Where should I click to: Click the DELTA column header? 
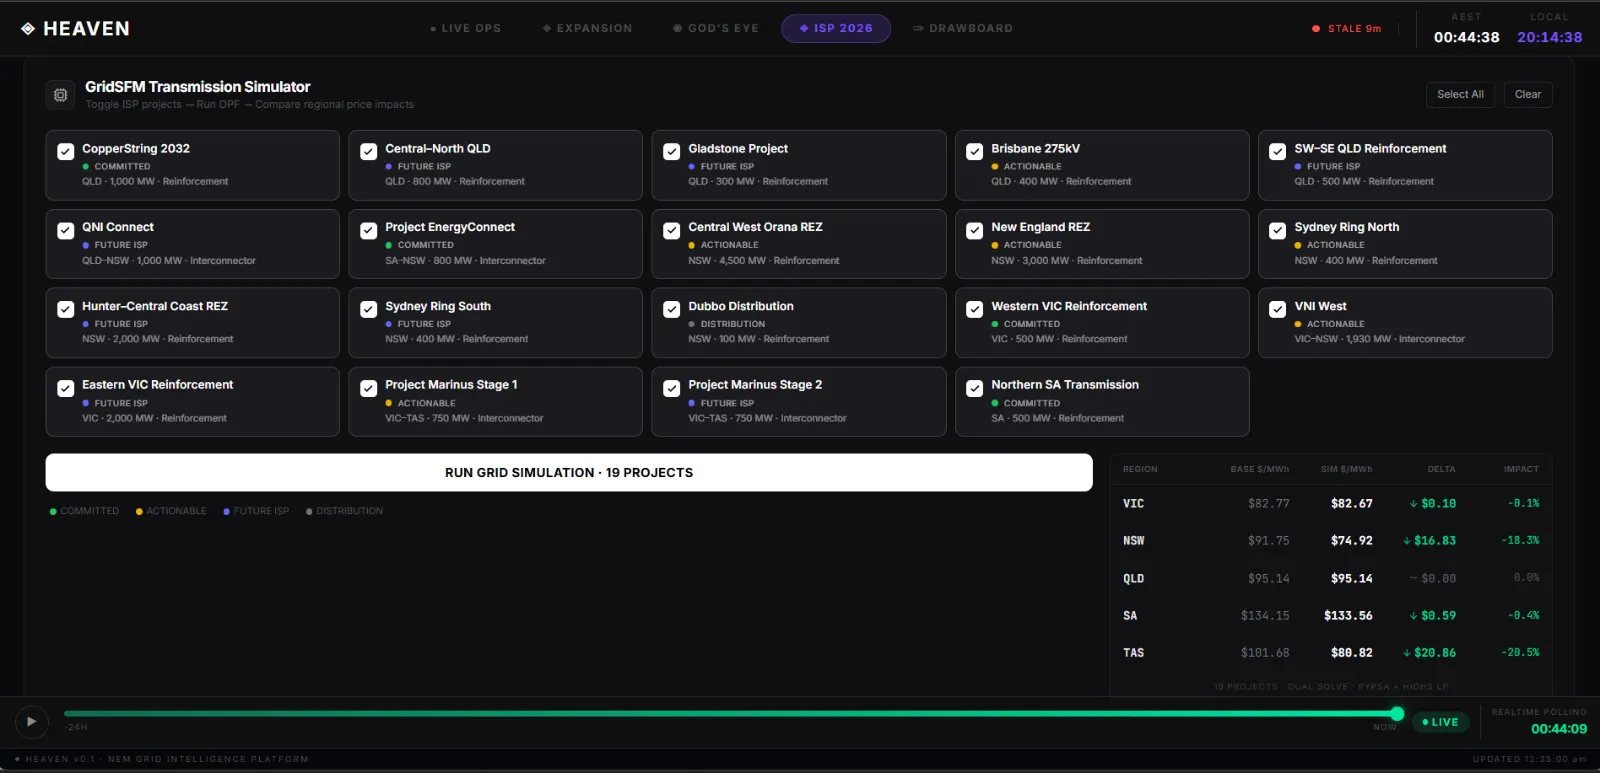coord(1441,469)
